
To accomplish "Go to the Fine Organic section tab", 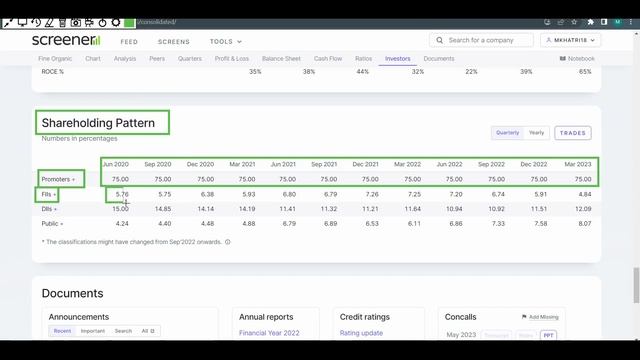I will point(55,59).
